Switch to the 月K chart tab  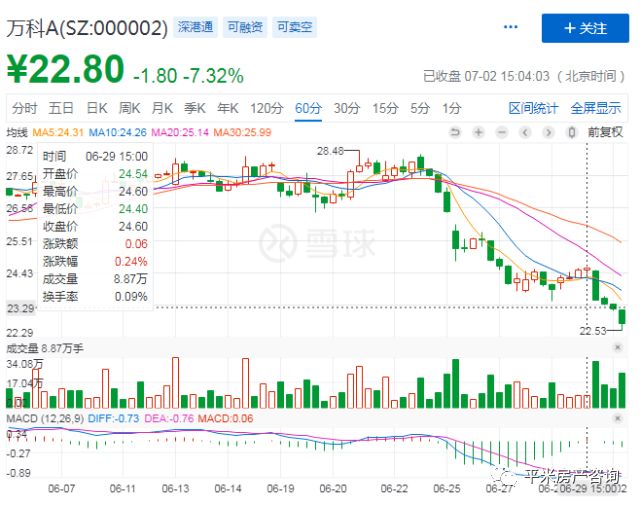tap(162, 109)
